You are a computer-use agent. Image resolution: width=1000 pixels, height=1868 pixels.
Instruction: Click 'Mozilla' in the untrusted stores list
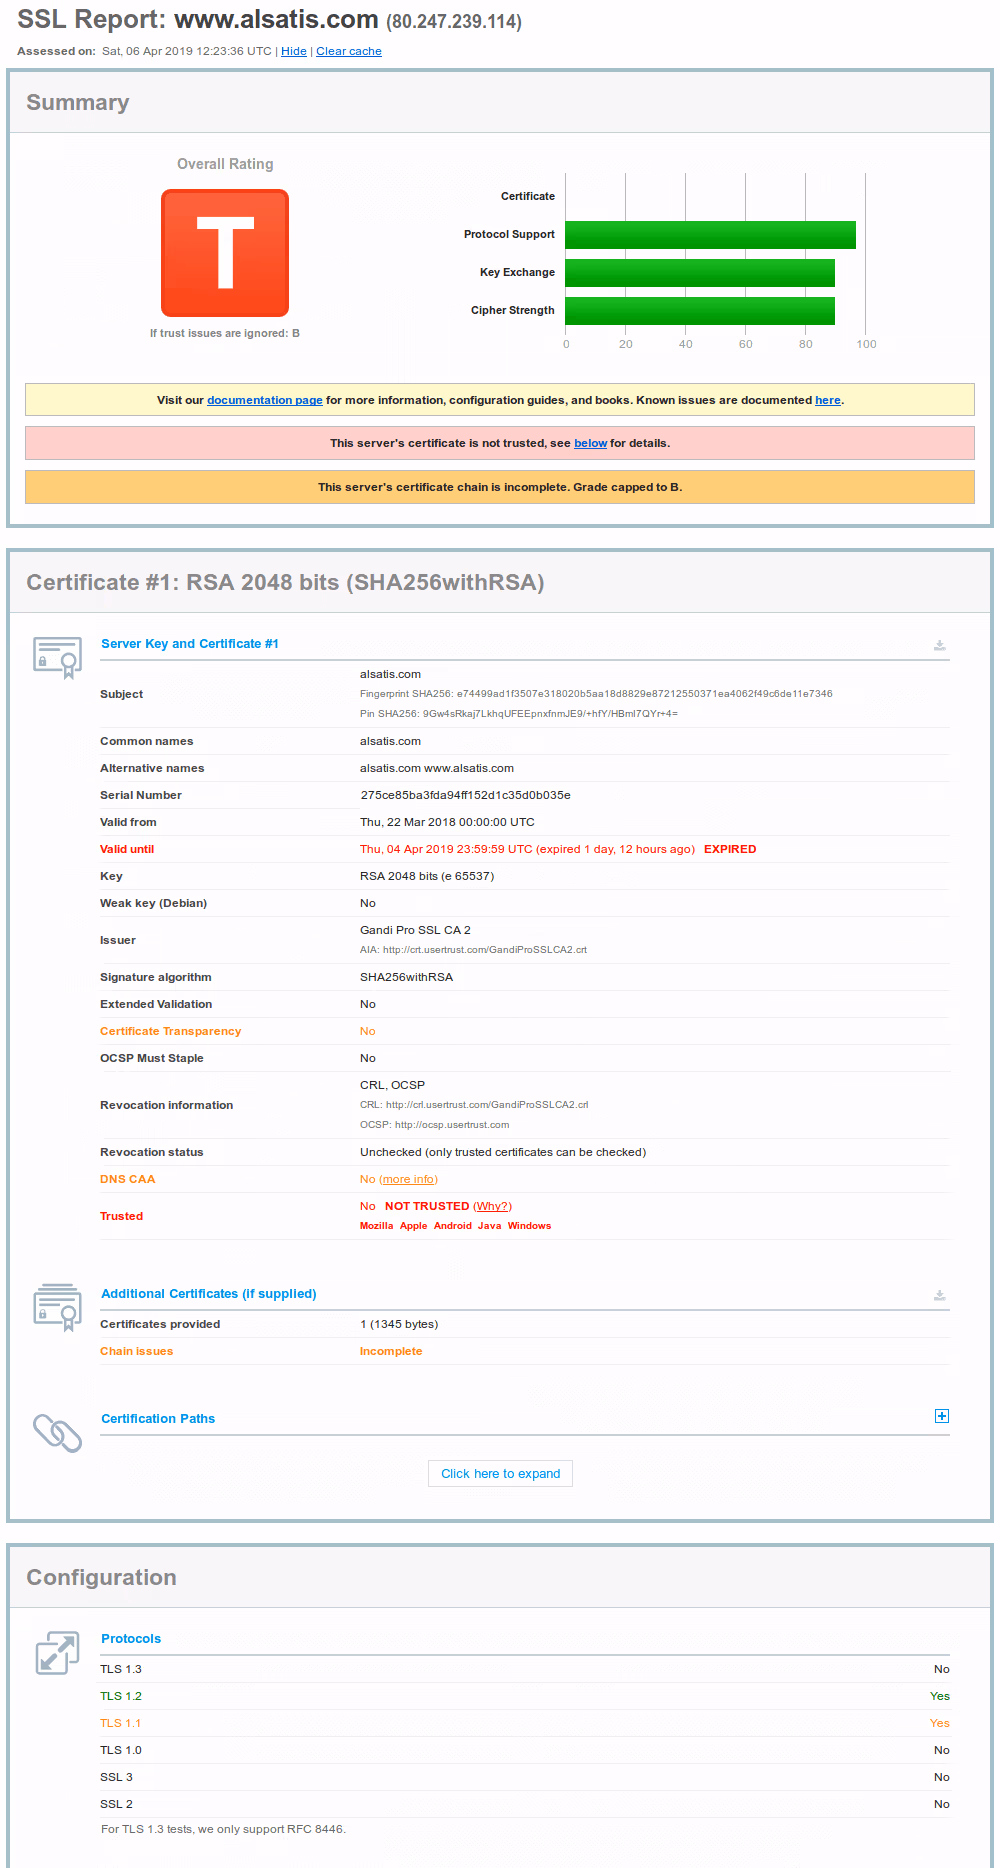point(376,1226)
